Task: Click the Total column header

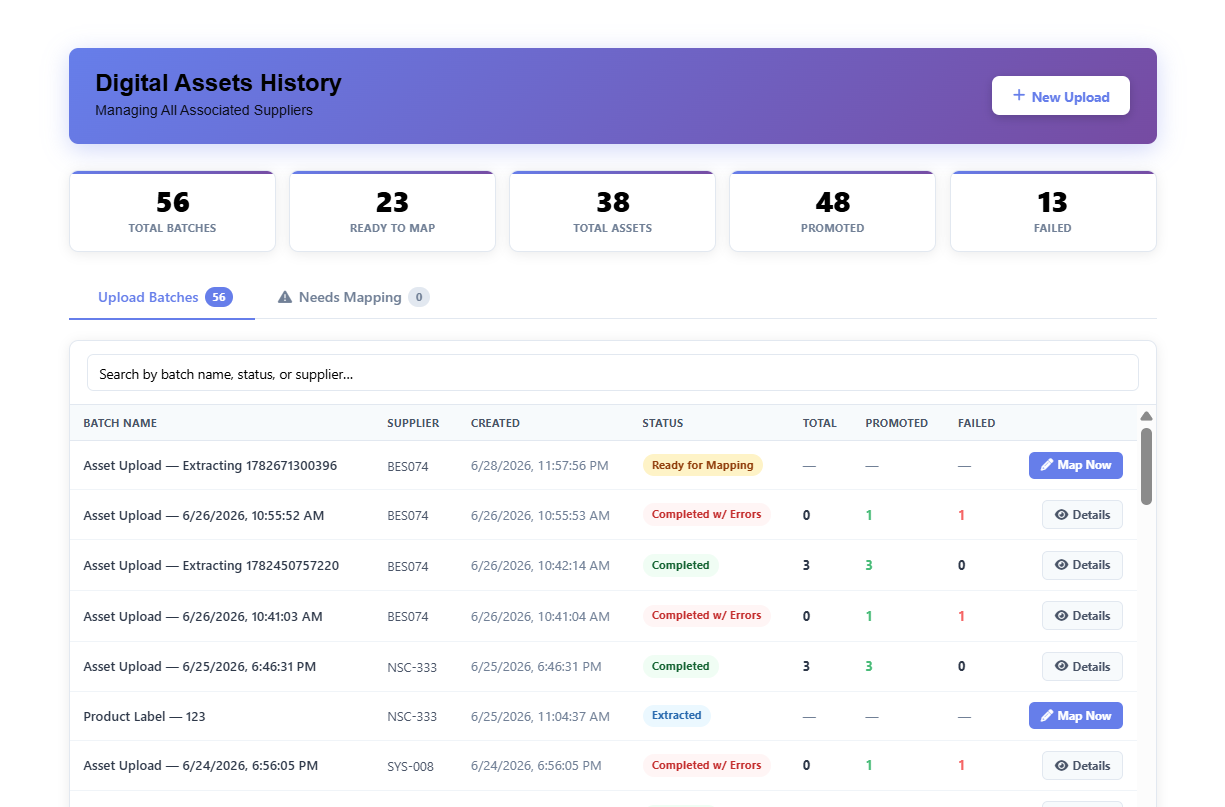Action: (x=820, y=423)
